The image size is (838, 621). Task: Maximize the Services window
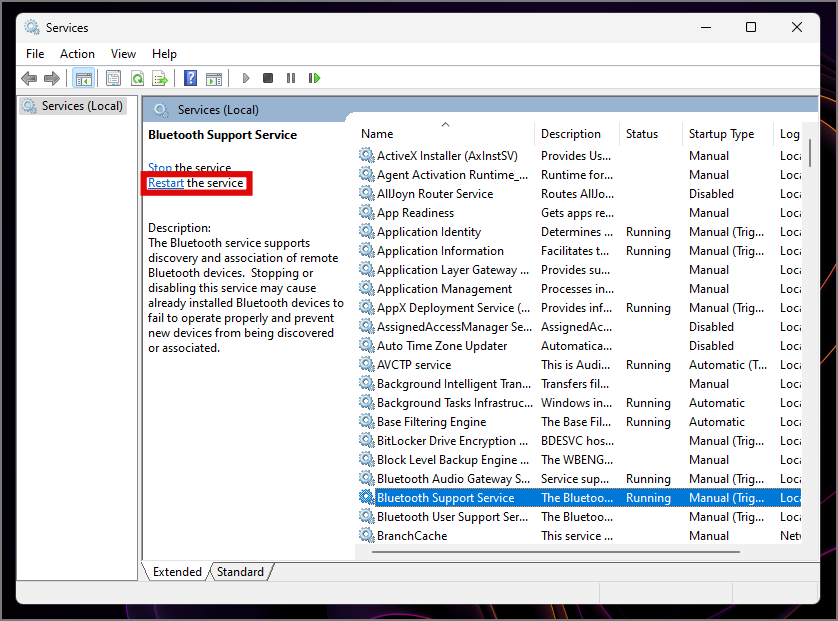click(751, 27)
